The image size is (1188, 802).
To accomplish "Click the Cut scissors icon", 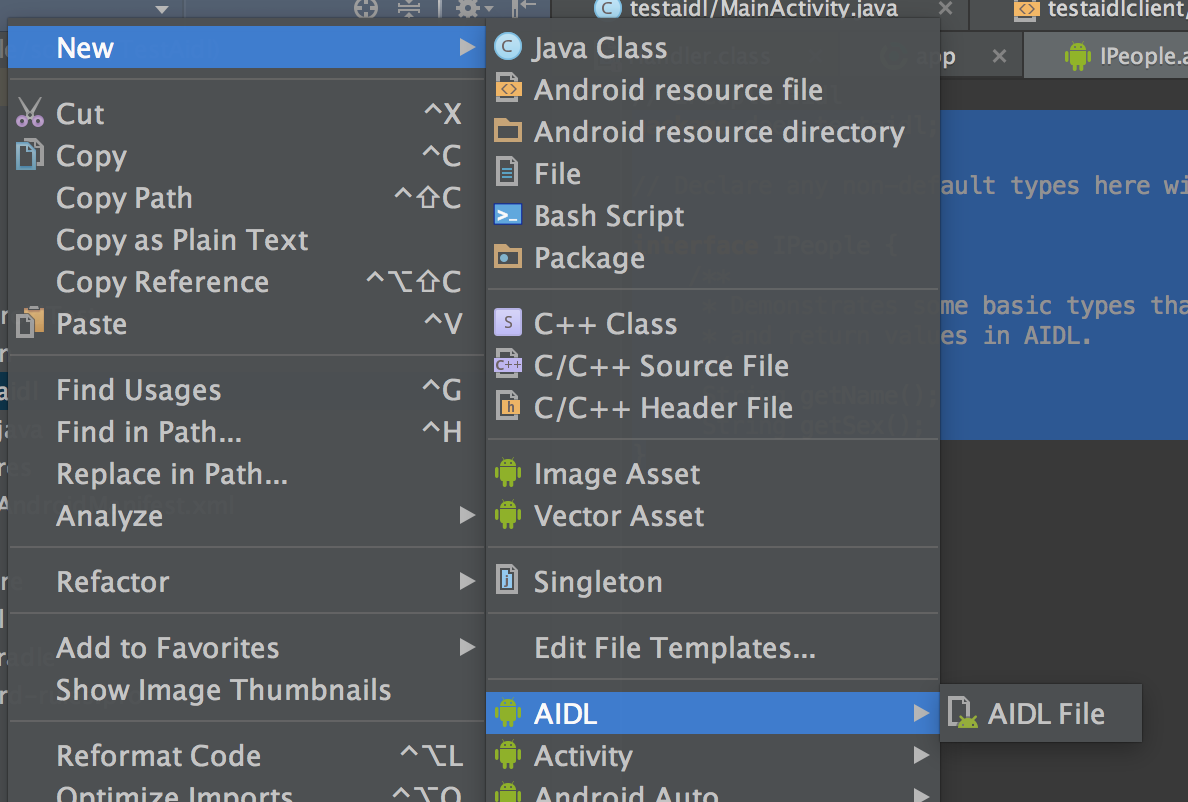I will click(30, 112).
